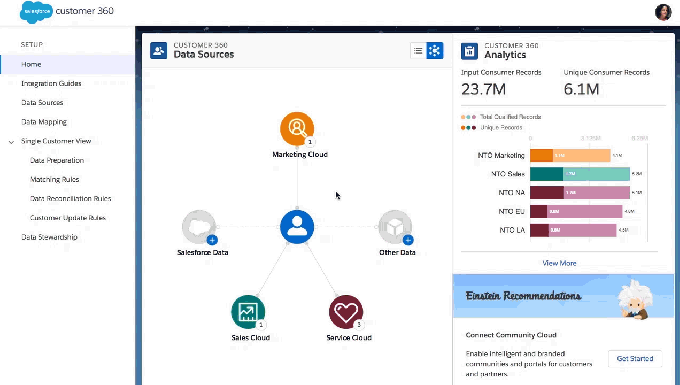Select the Marketing Cloud node icon
This screenshot has height=385, width=680.
point(297,129)
